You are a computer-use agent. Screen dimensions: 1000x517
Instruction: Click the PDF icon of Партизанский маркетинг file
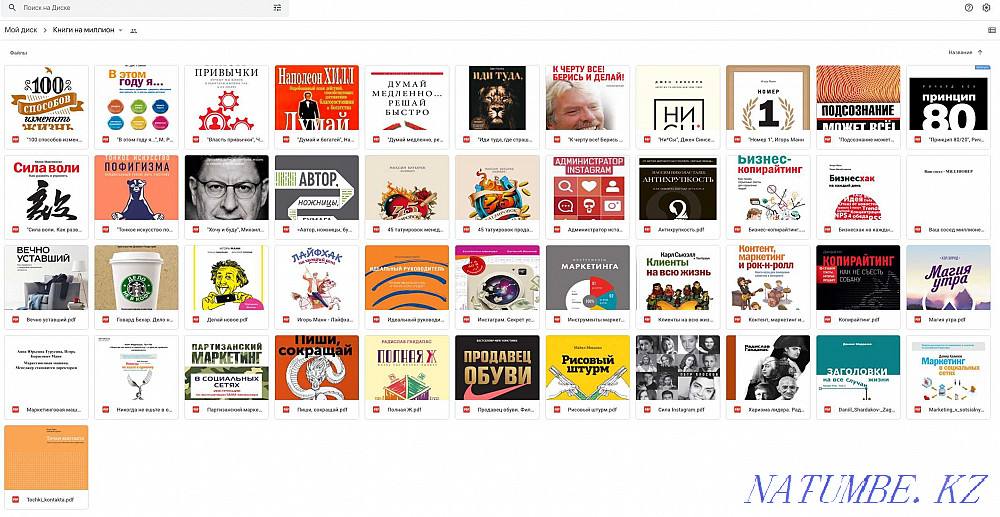click(196, 410)
